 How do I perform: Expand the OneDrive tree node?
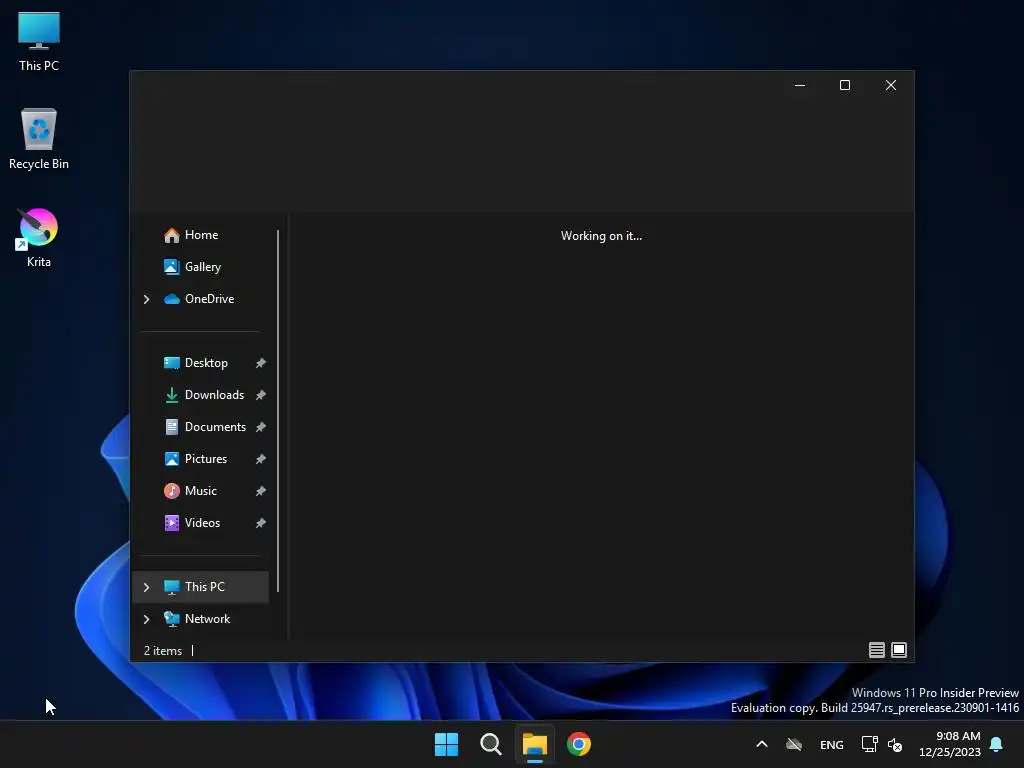pyautogui.click(x=146, y=299)
